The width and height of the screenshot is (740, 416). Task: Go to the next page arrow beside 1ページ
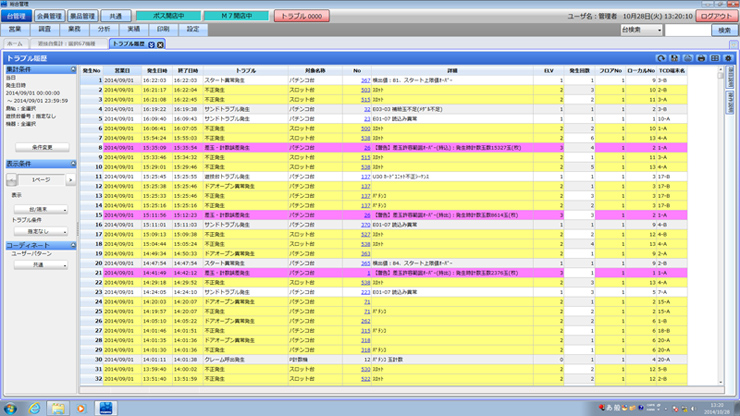71,180
